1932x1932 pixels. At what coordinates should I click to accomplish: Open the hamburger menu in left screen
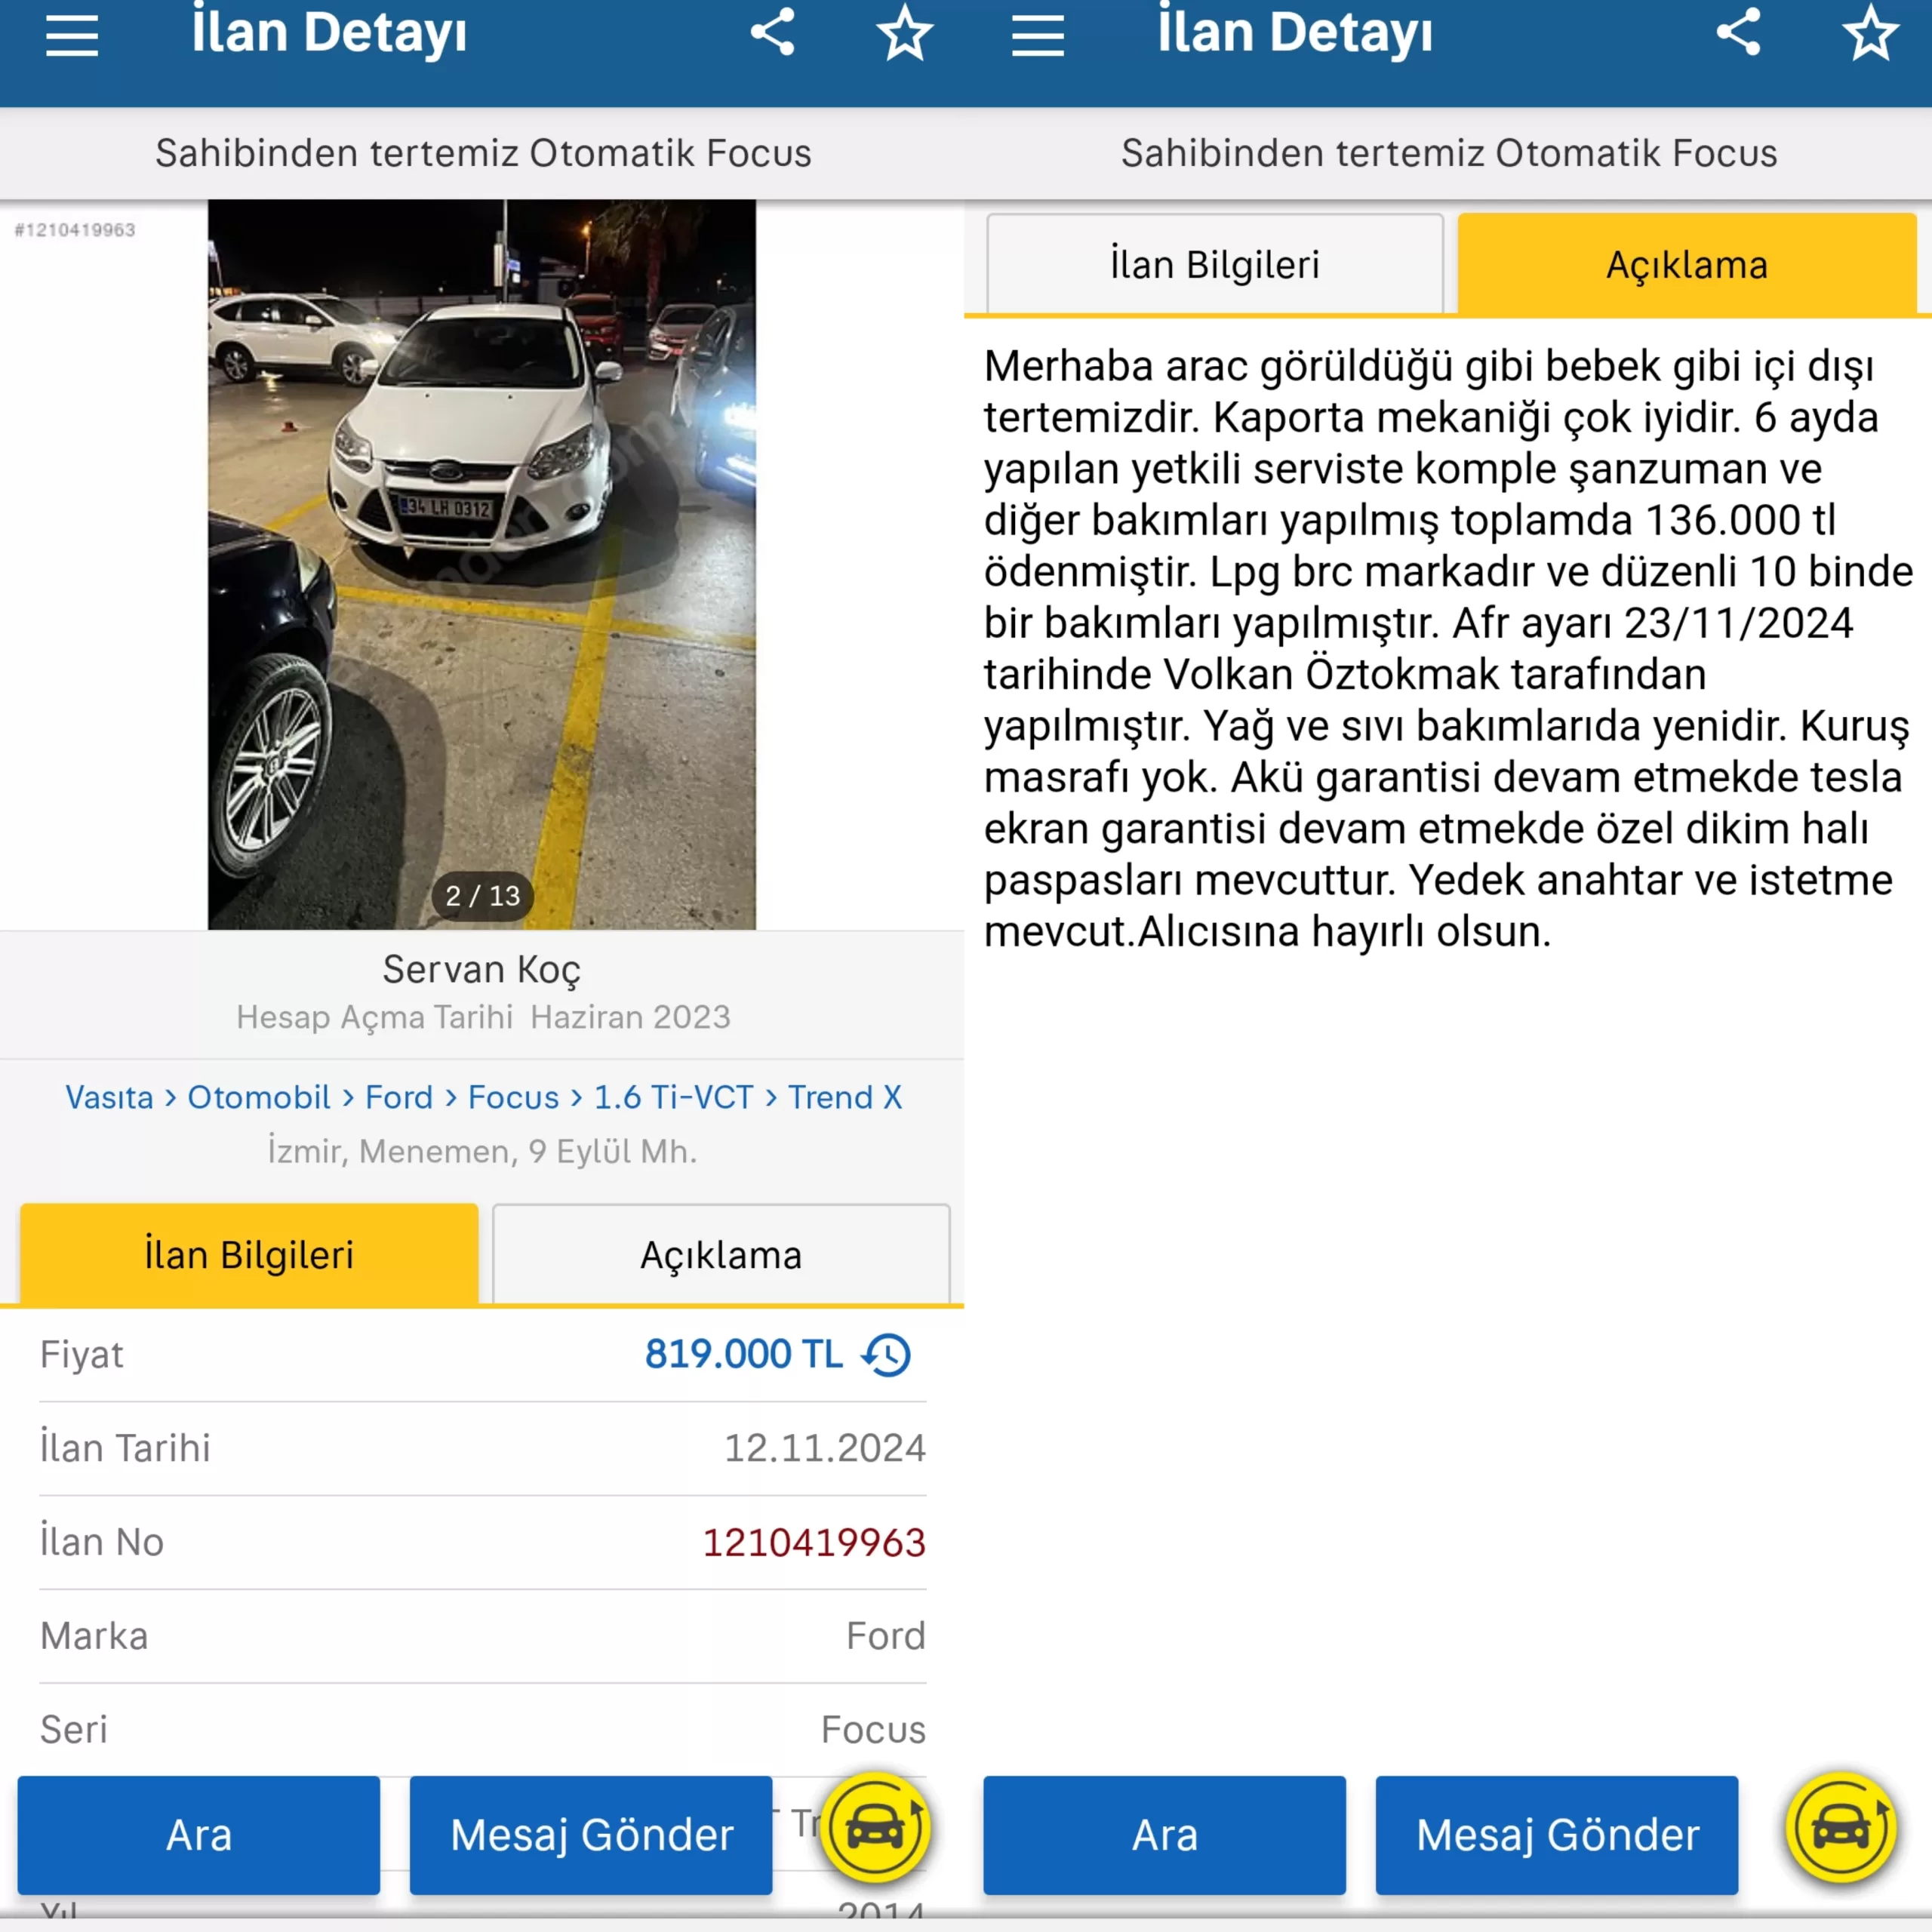72,36
